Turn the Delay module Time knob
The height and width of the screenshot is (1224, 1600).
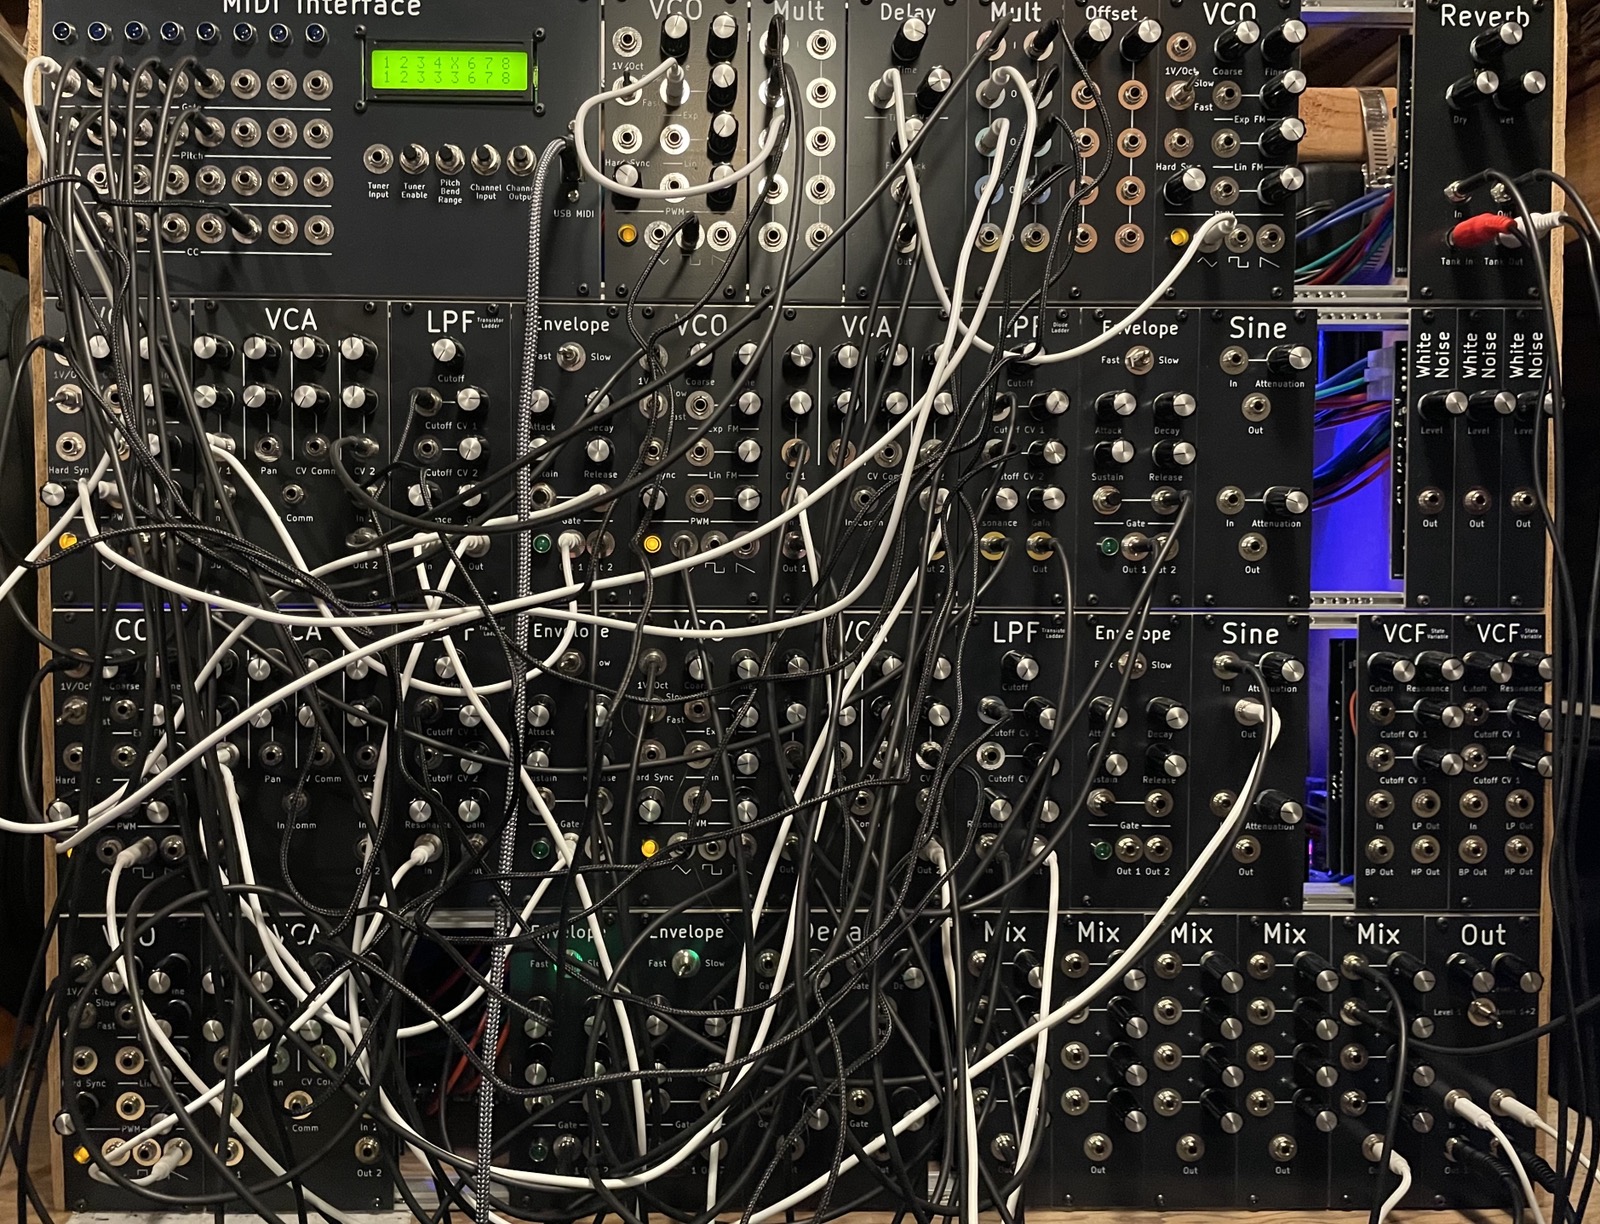point(909,37)
